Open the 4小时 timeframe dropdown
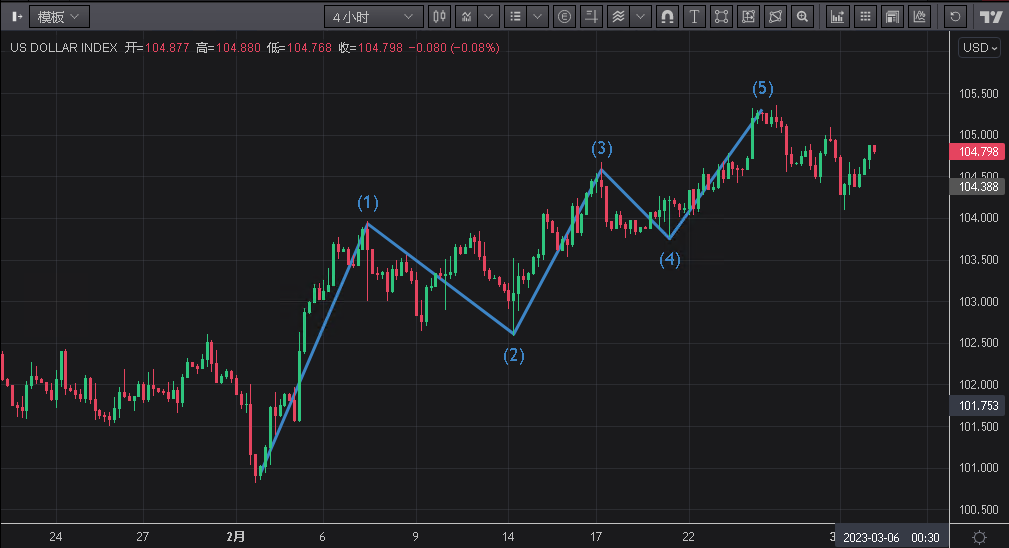Viewport: 1009px width, 548px height. pos(373,17)
